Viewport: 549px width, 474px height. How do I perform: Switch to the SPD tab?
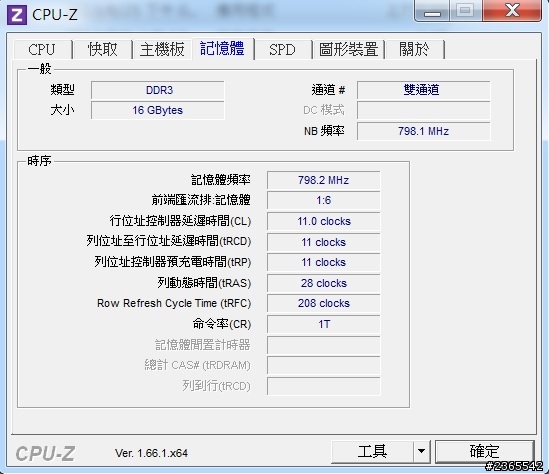tap(283, 49)
